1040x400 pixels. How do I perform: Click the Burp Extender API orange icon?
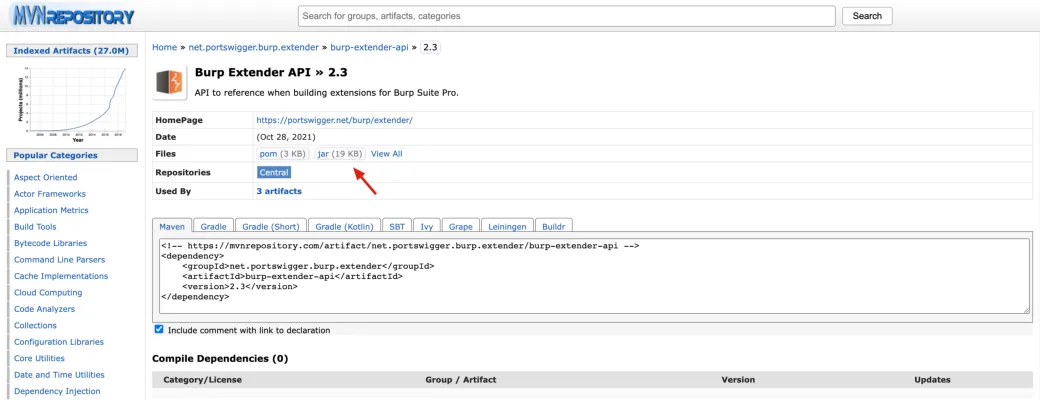tap(169, 82)
